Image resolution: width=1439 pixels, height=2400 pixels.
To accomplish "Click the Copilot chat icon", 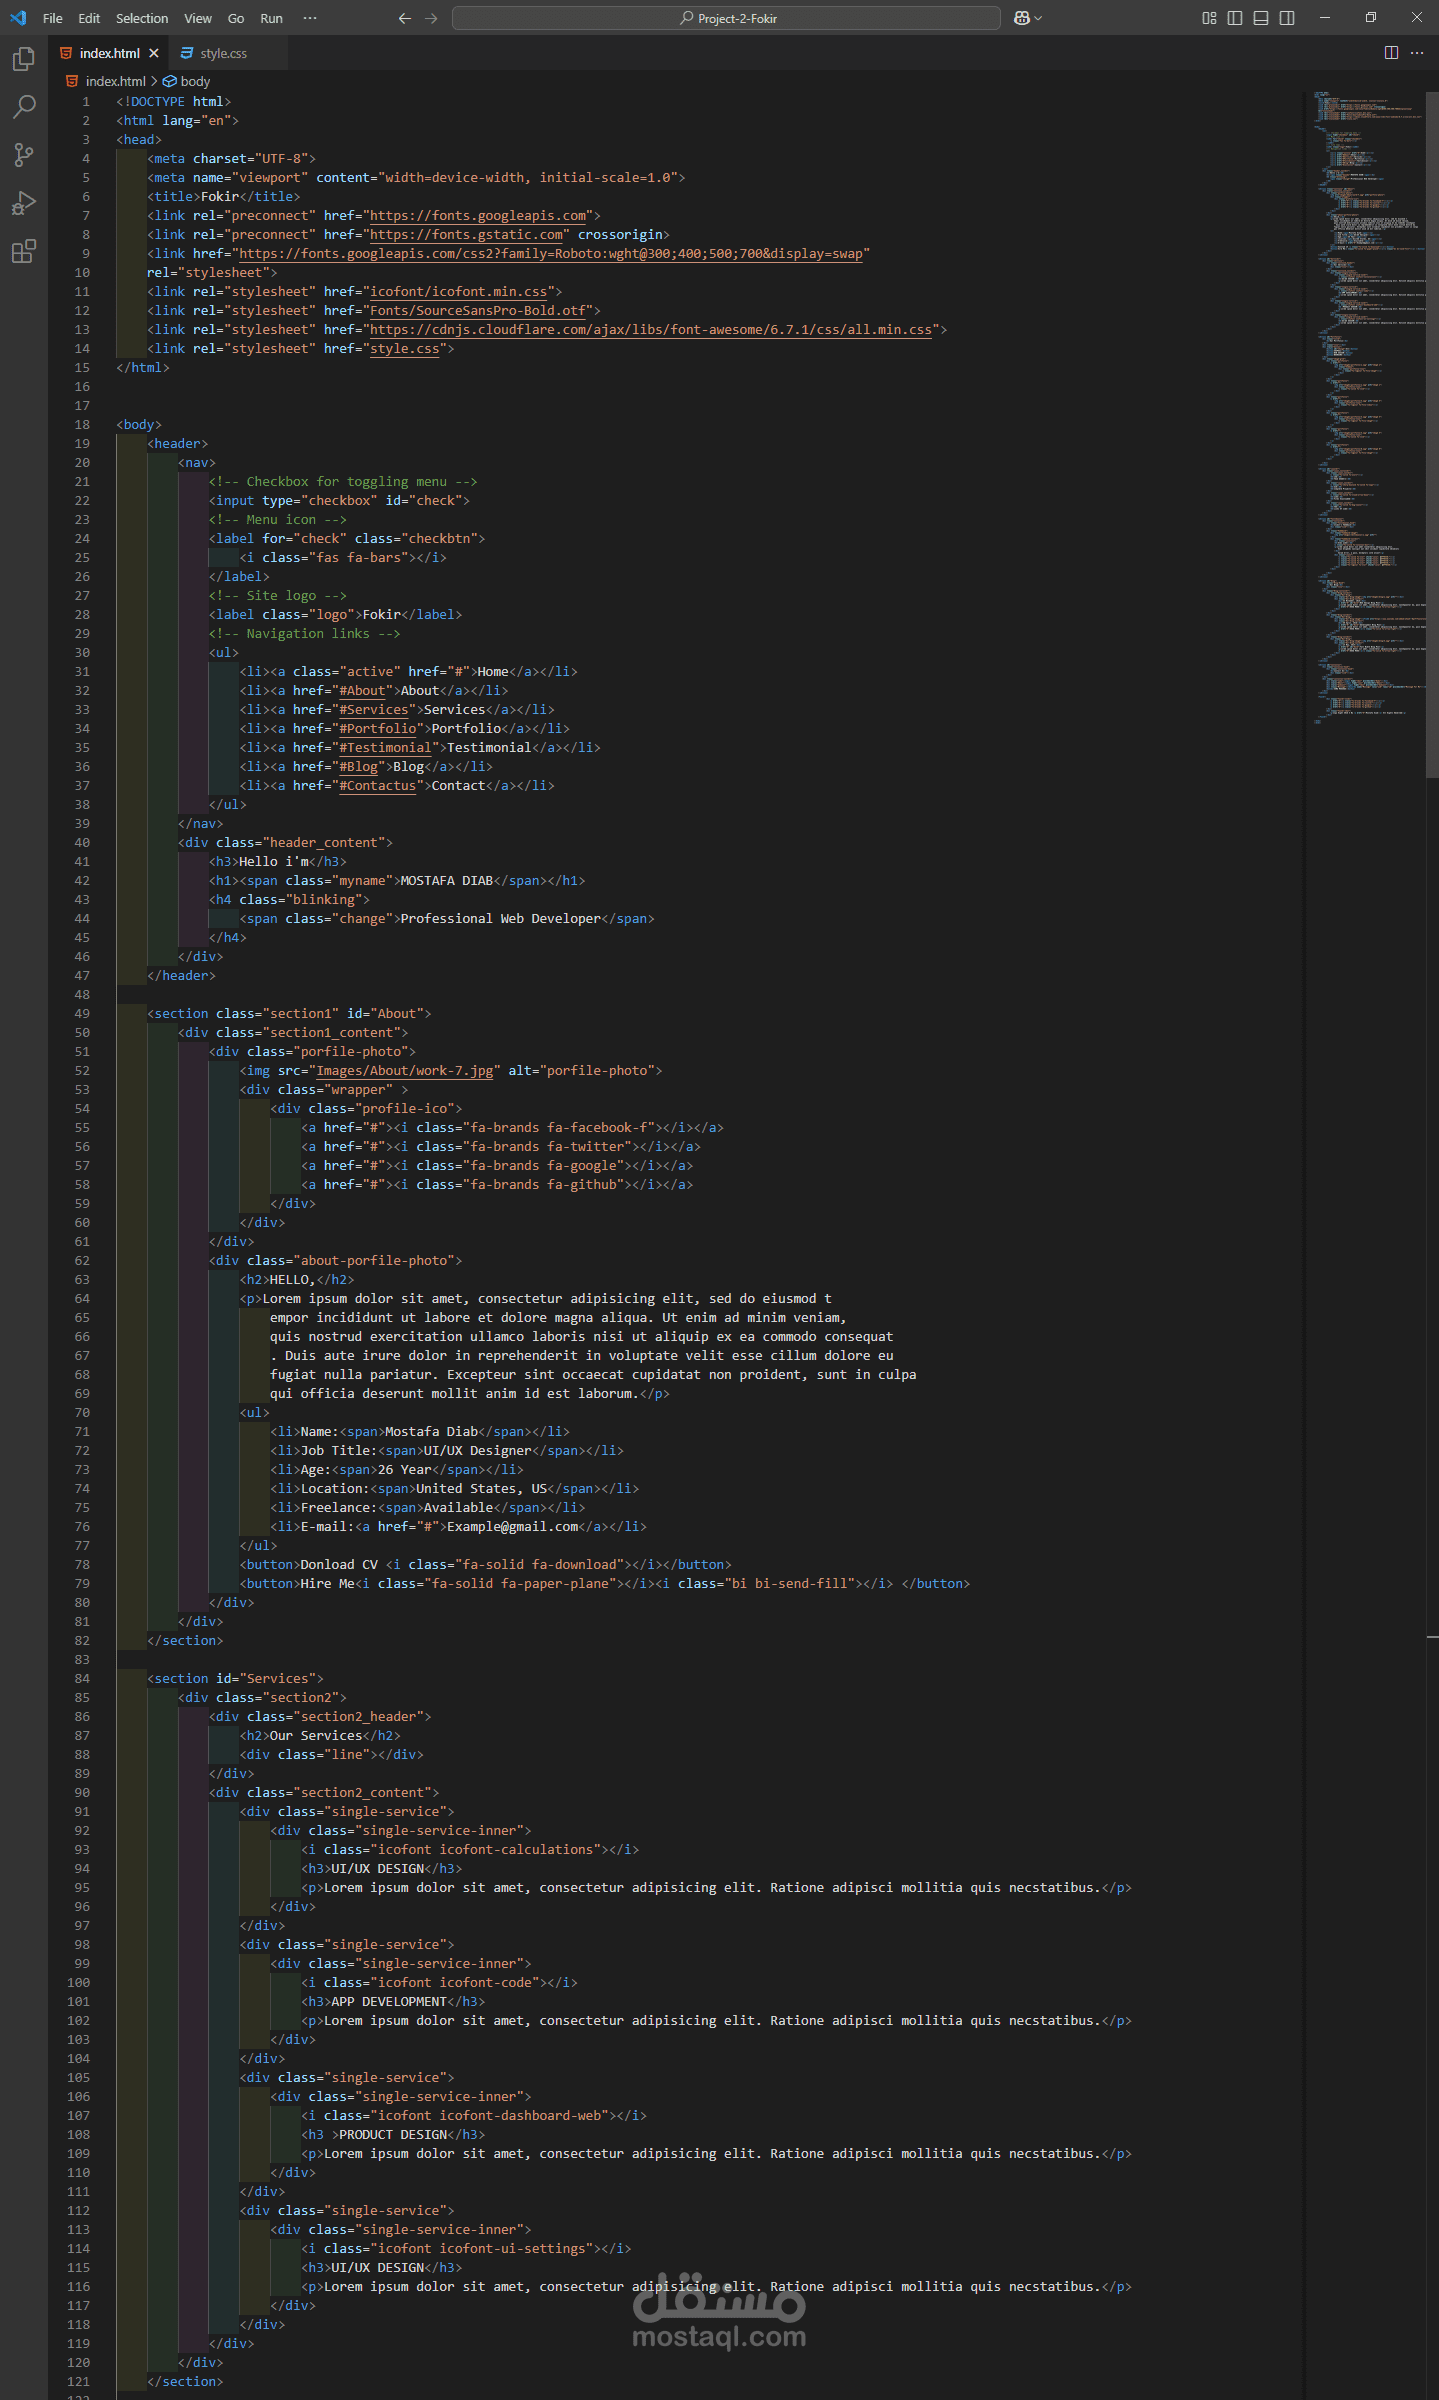I will [x=1021, y=18].
